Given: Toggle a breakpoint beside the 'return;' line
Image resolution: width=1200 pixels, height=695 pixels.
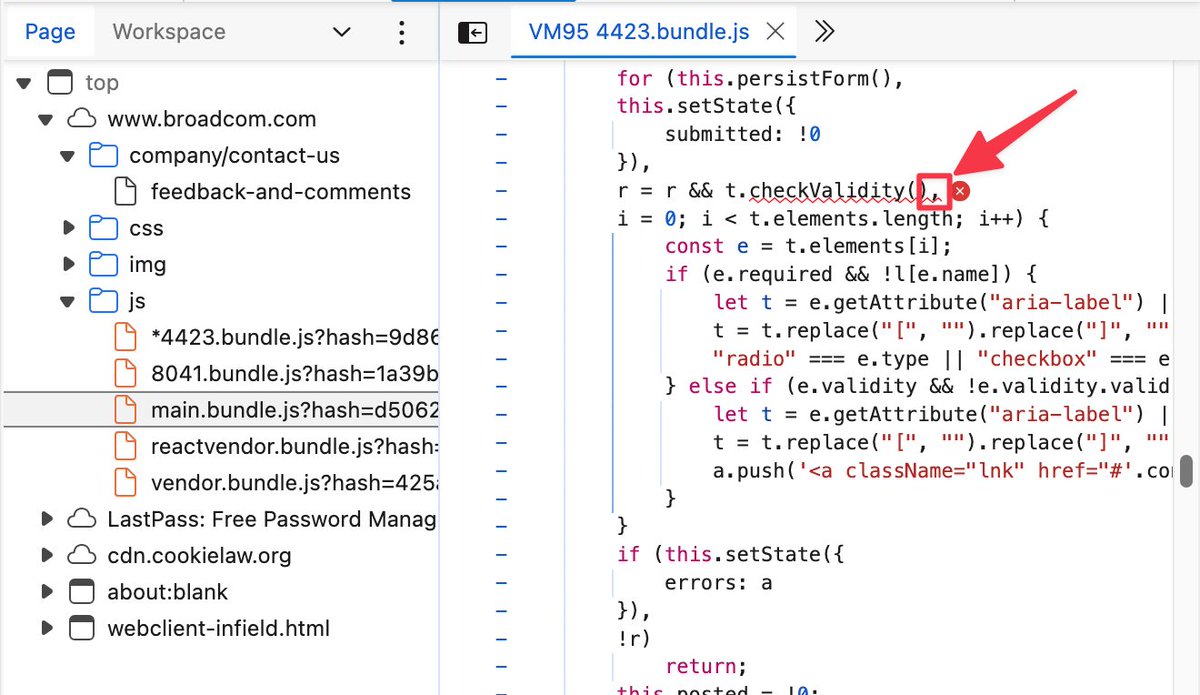Looking at the screenshot, I should pos(500,666).
